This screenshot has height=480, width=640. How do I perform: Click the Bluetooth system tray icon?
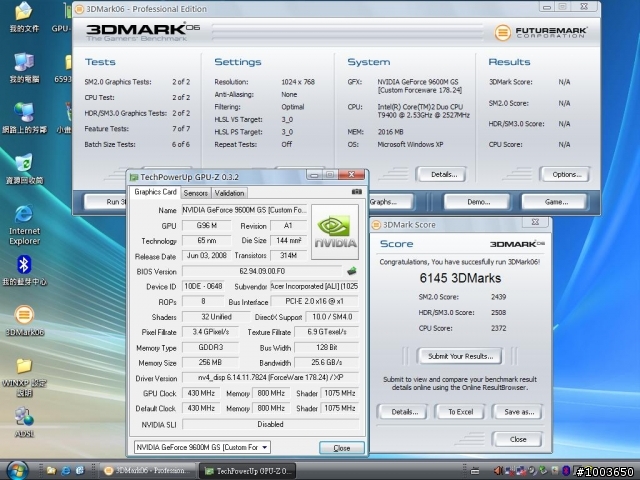566,471
